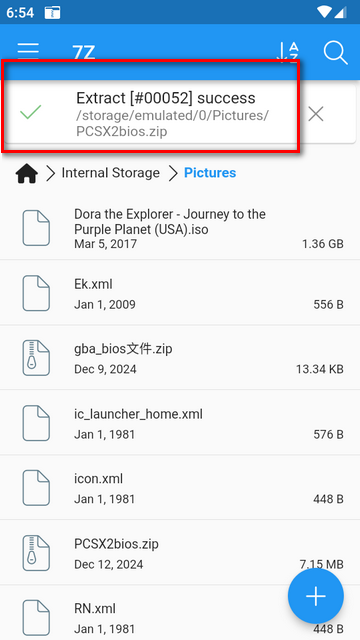Open the RN.xml file
360x640 pixels.
(x=180, y=617)
